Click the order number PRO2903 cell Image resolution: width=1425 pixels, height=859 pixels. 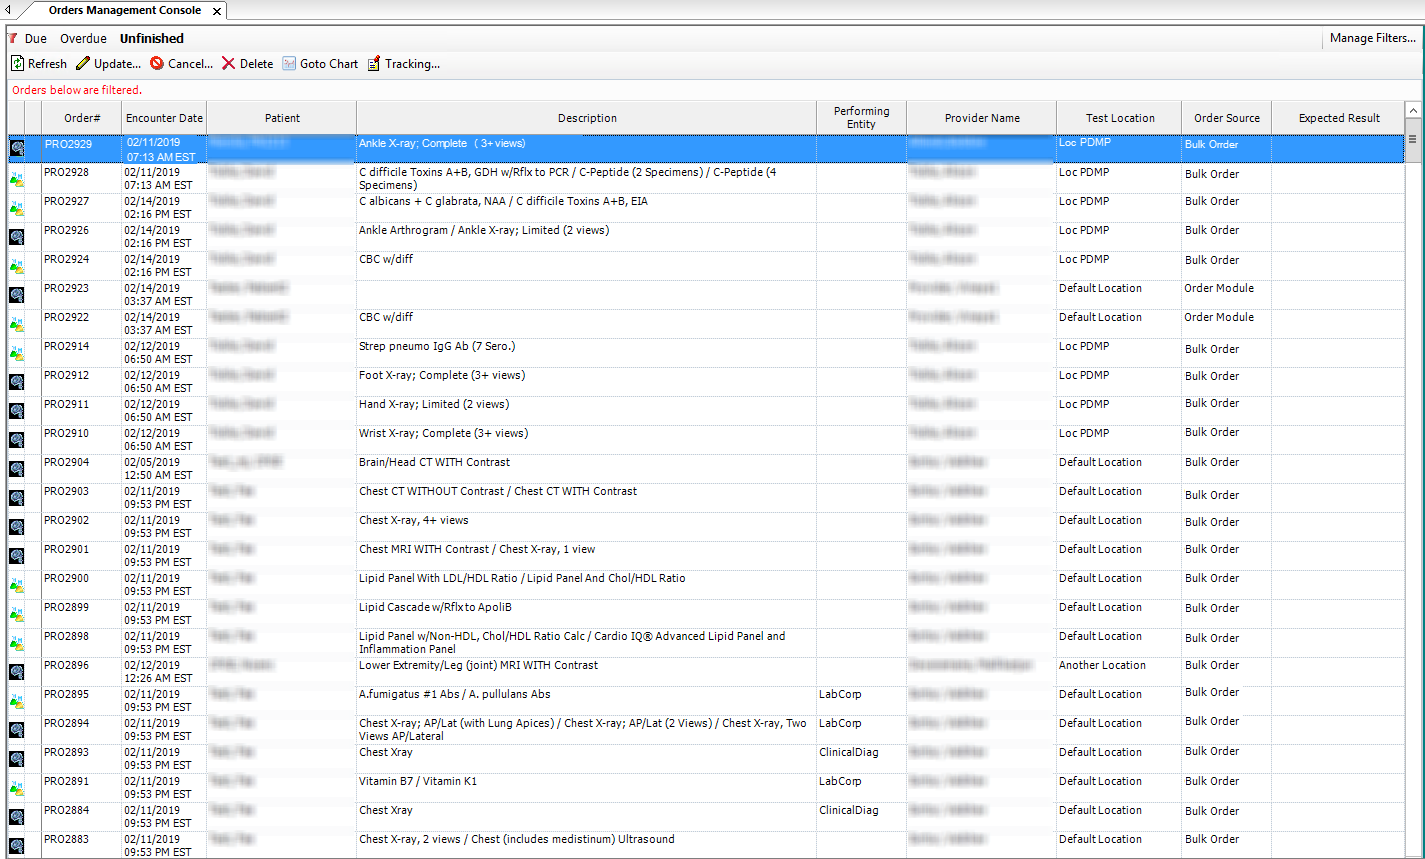67,492
